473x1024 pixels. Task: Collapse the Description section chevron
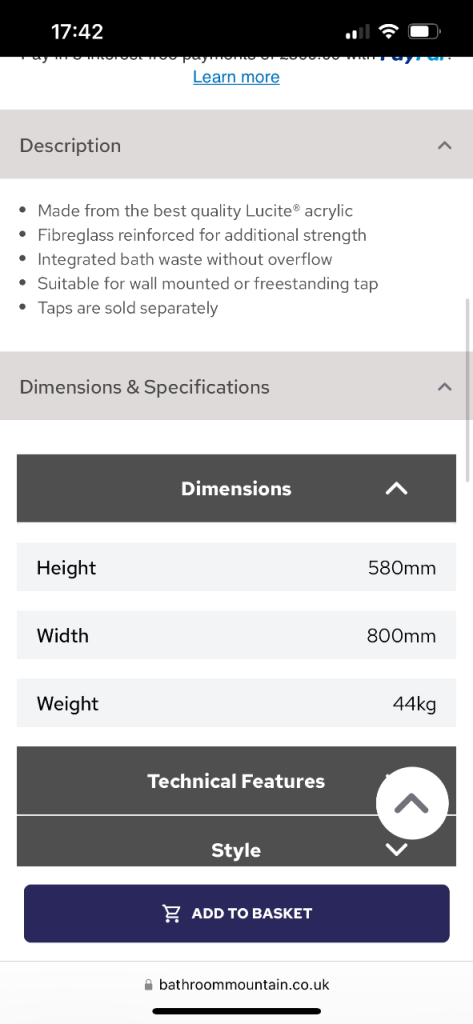pos(444,145)
